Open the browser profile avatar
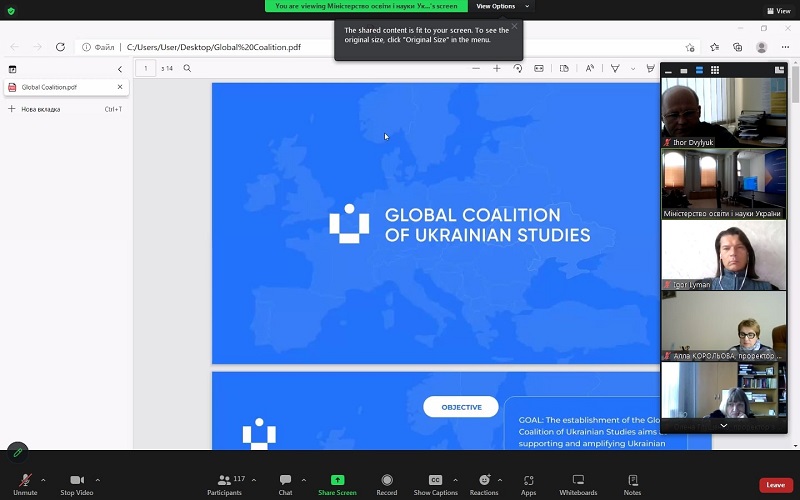The image size is (800, 500). point(762,47)
